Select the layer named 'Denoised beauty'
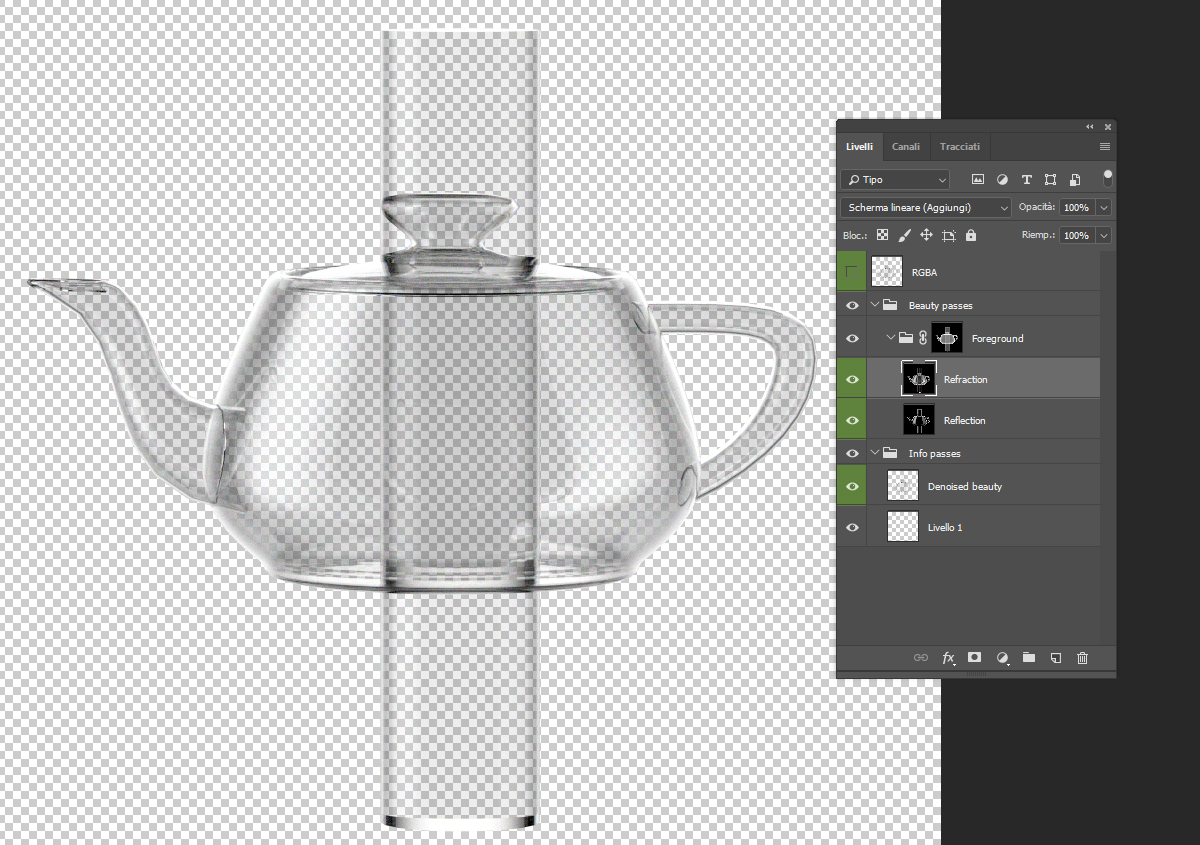This screenshot has height=845, width=1200. [x=964, y=487]
